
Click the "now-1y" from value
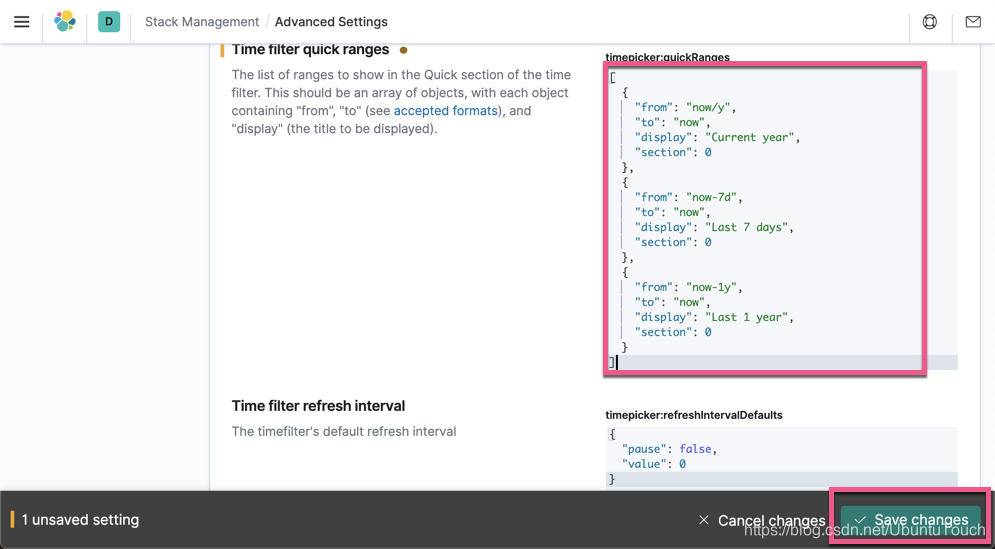tap(713, 288)
